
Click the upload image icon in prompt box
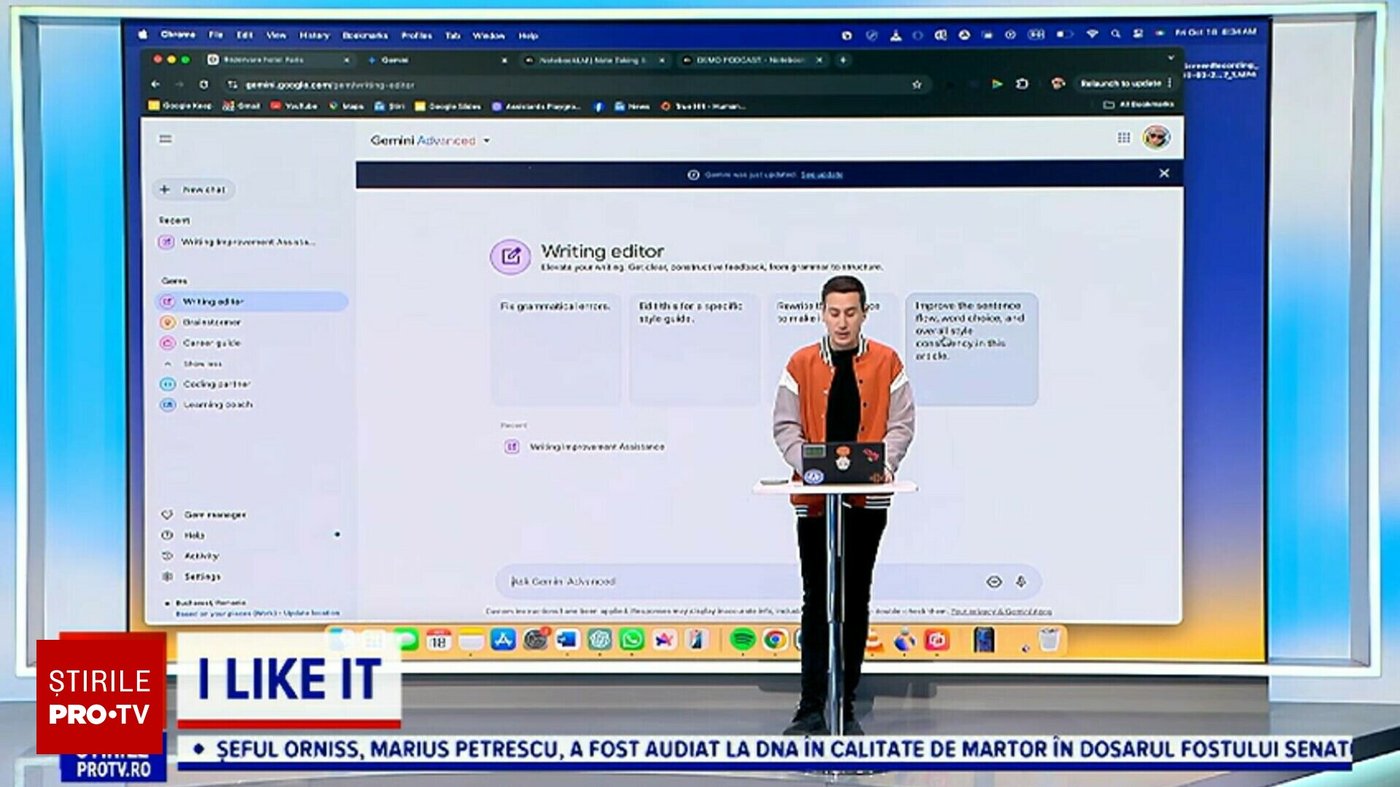coord(994,581)
